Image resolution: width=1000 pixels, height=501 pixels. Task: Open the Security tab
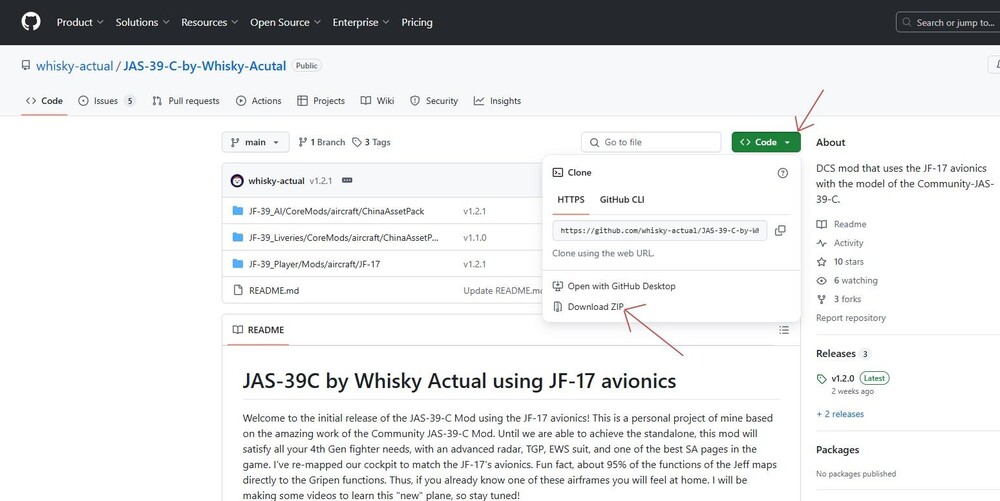[434, 101]
